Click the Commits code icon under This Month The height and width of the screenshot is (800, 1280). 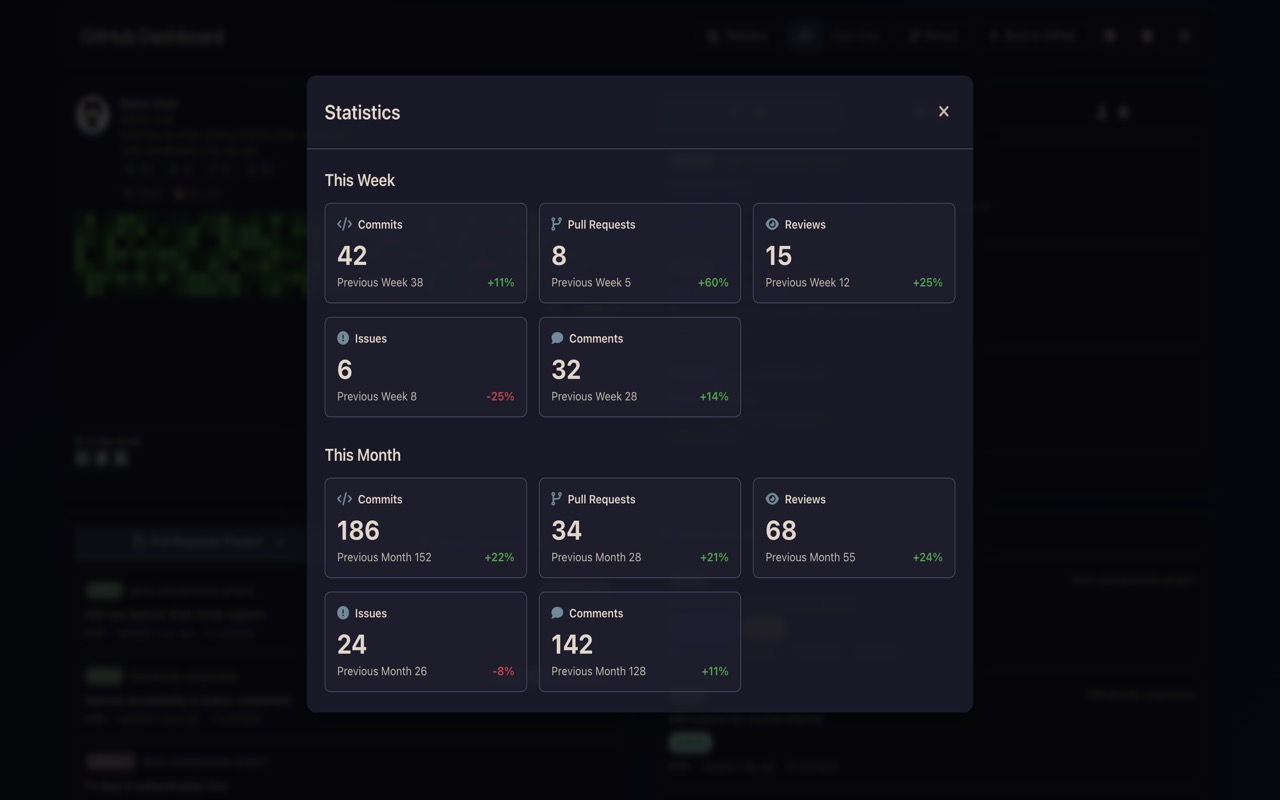[x=344, y=499]
